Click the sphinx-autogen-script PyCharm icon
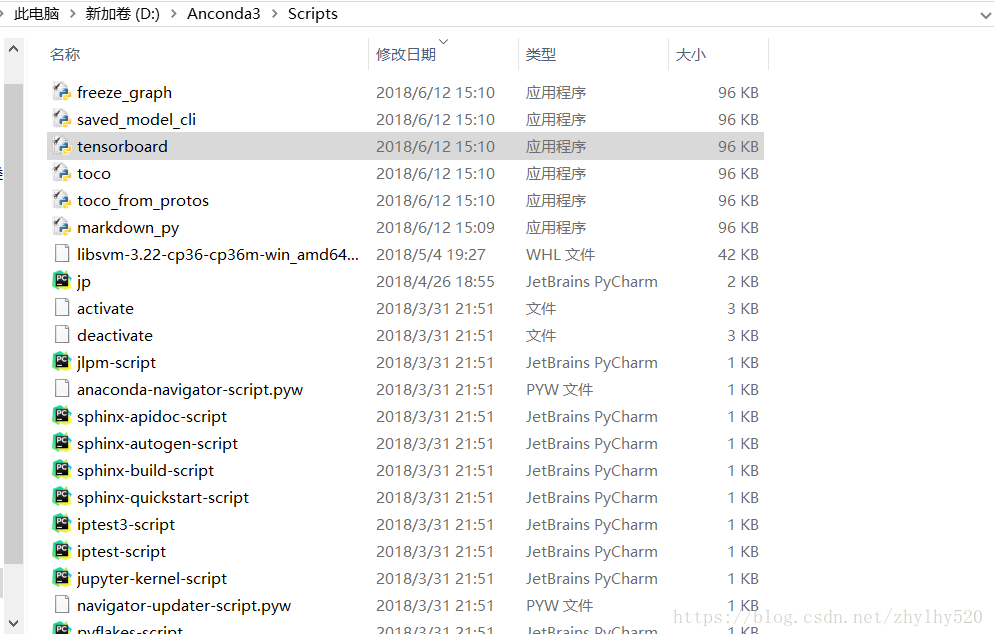This screenshot has width=994, height=637. [61, 443]
